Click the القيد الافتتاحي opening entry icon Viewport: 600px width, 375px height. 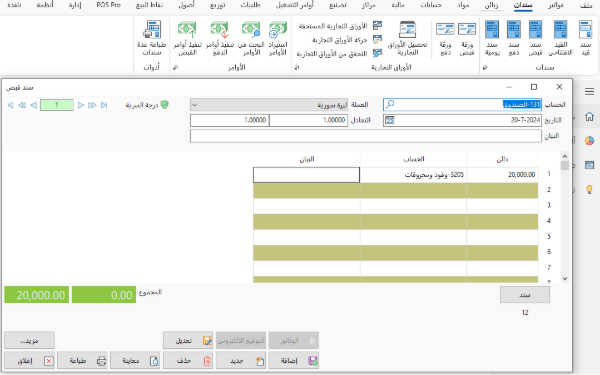tap(560, 38)
